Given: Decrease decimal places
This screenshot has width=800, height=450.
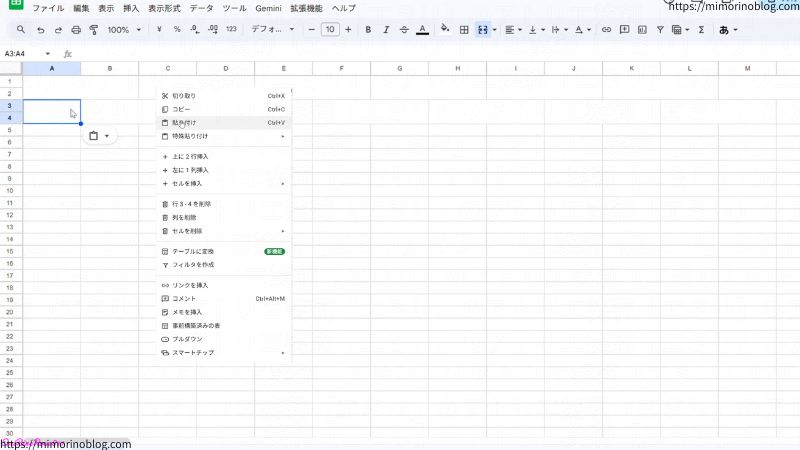Looking at the screenshot, I should [195, 30].
